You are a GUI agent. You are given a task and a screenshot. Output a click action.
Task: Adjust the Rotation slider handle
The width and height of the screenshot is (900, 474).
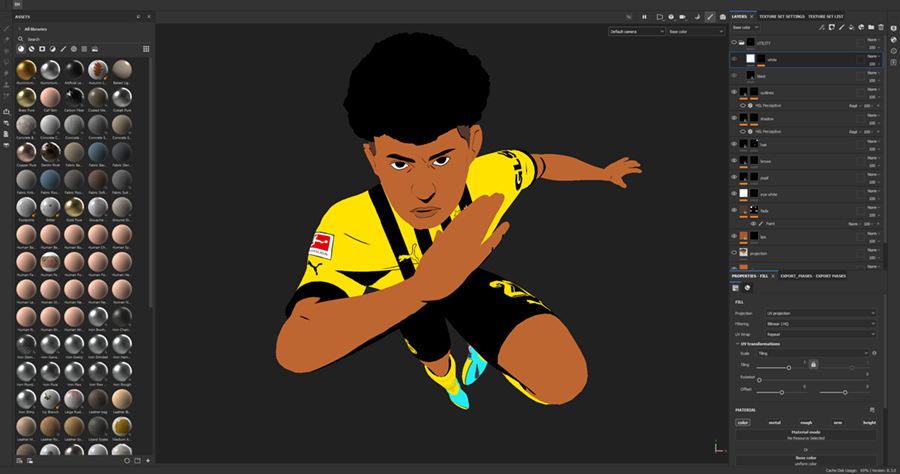pos(759,380)
